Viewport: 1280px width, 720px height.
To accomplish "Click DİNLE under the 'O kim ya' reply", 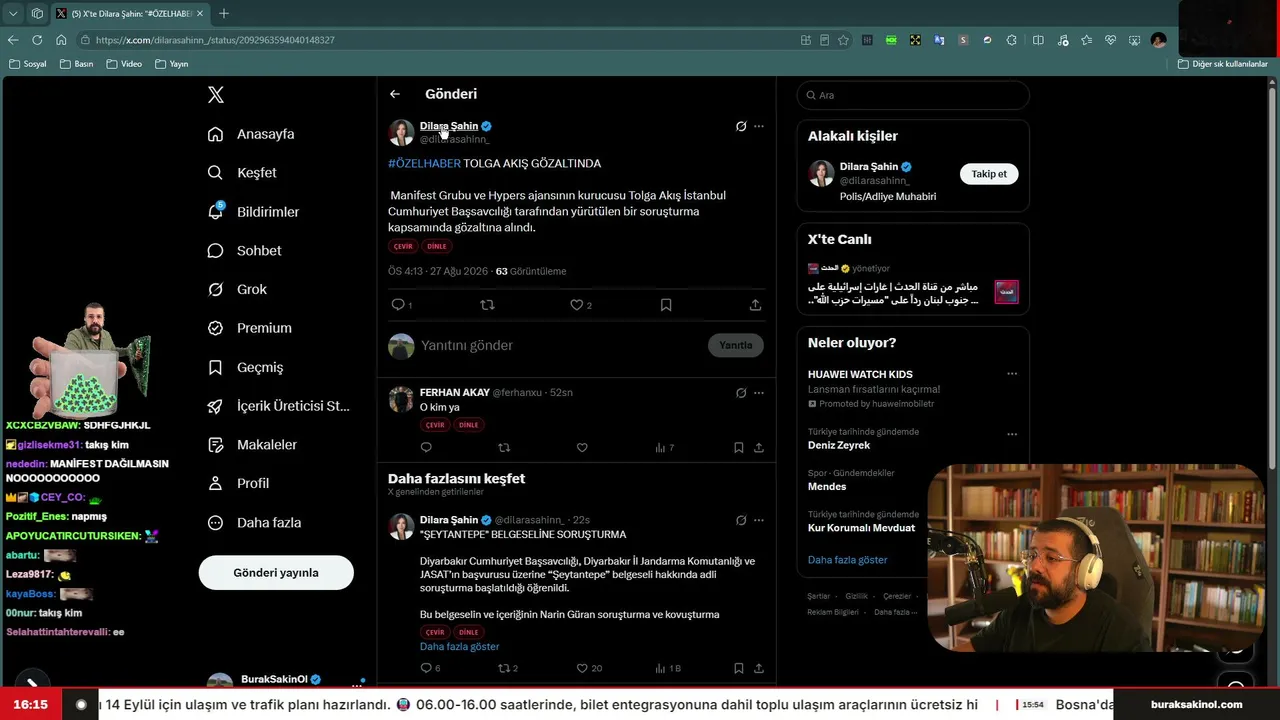I will [468, 425].
